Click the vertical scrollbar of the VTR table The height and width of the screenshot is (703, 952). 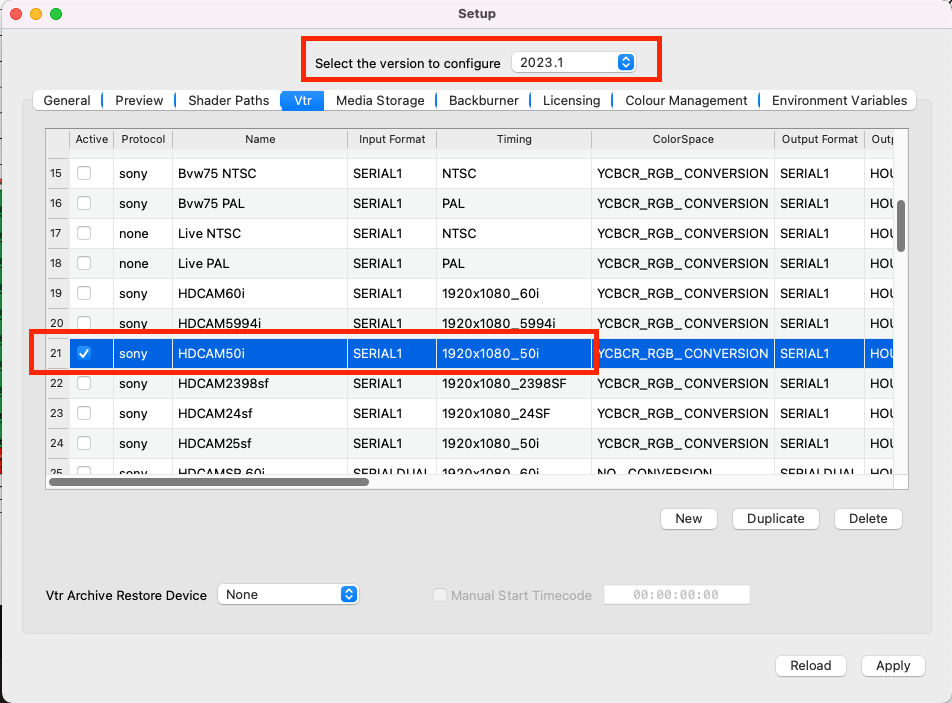point(901,226)
